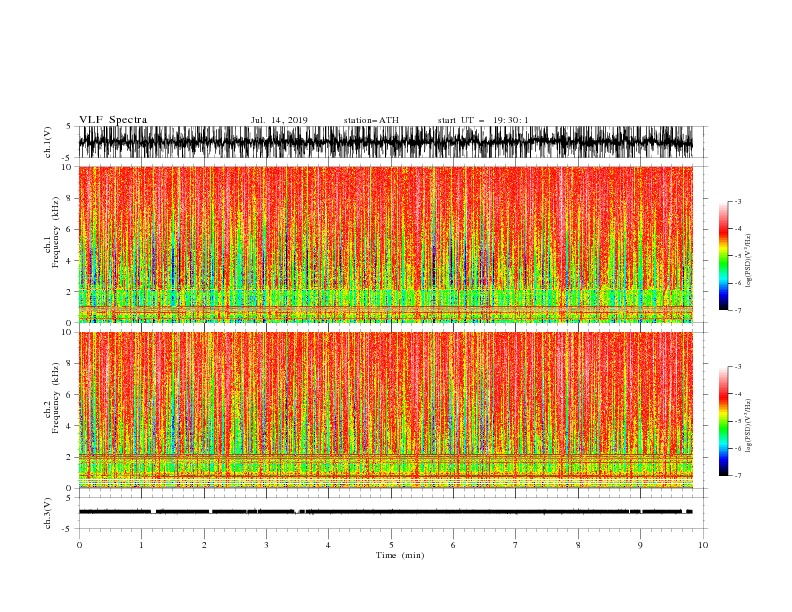Click the lower PSD color scale bar
Viewport: 792px width, 612px height.
(723, 421)
